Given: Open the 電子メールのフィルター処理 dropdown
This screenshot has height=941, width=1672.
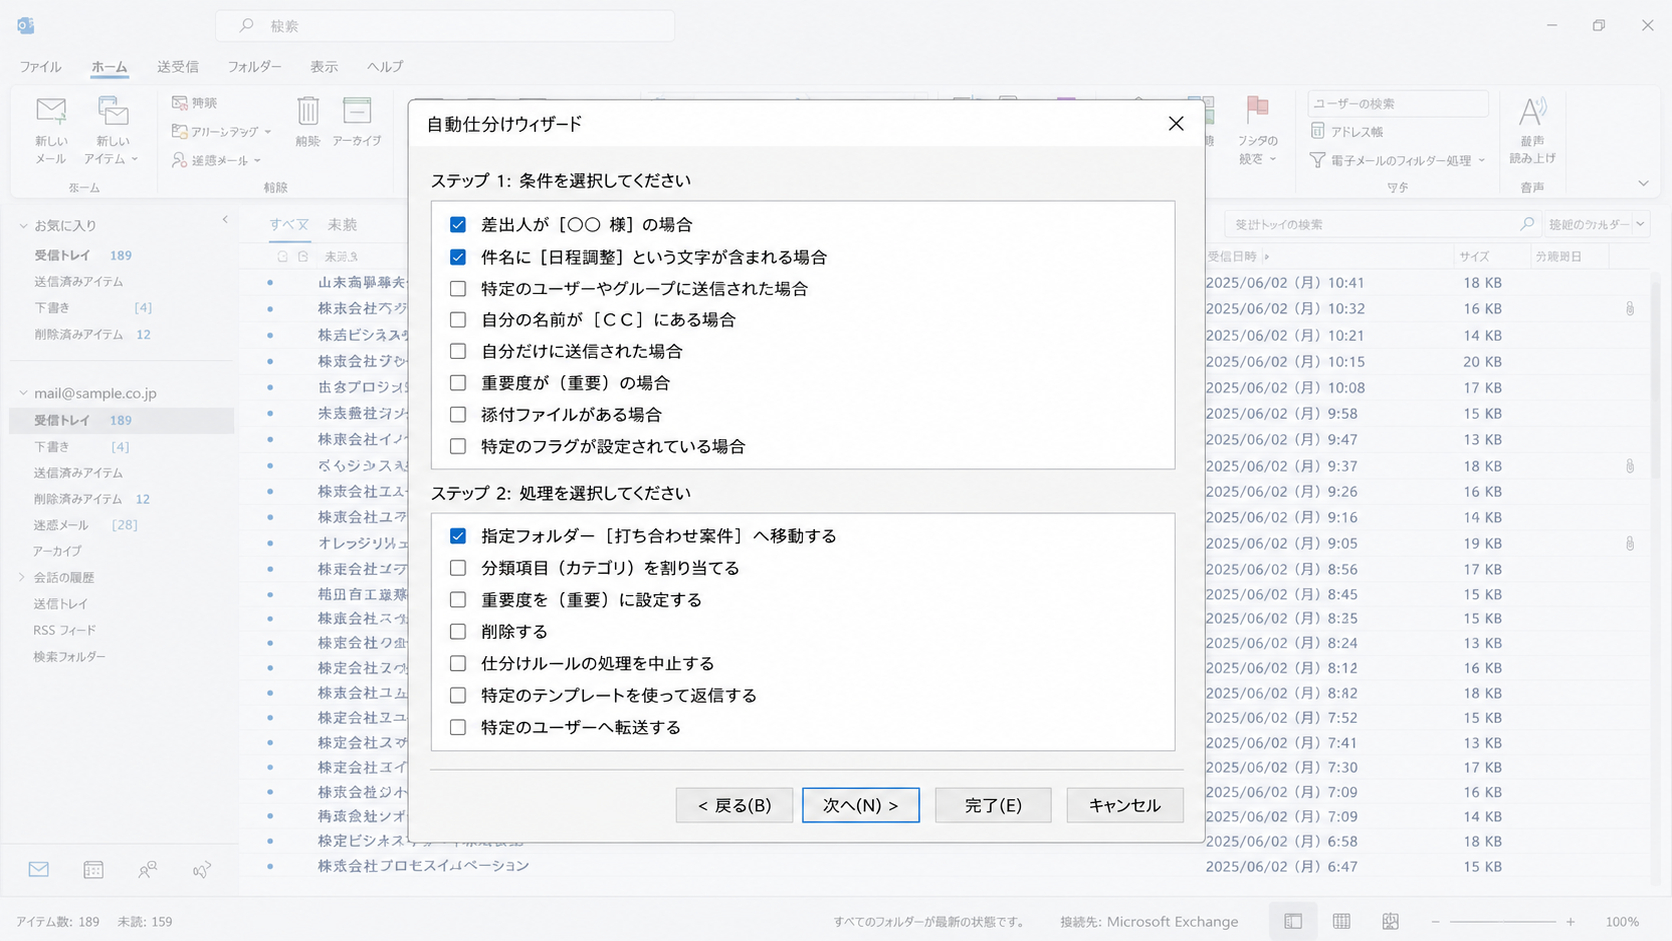Looking at the screenshot, I should coord(1482,160).
